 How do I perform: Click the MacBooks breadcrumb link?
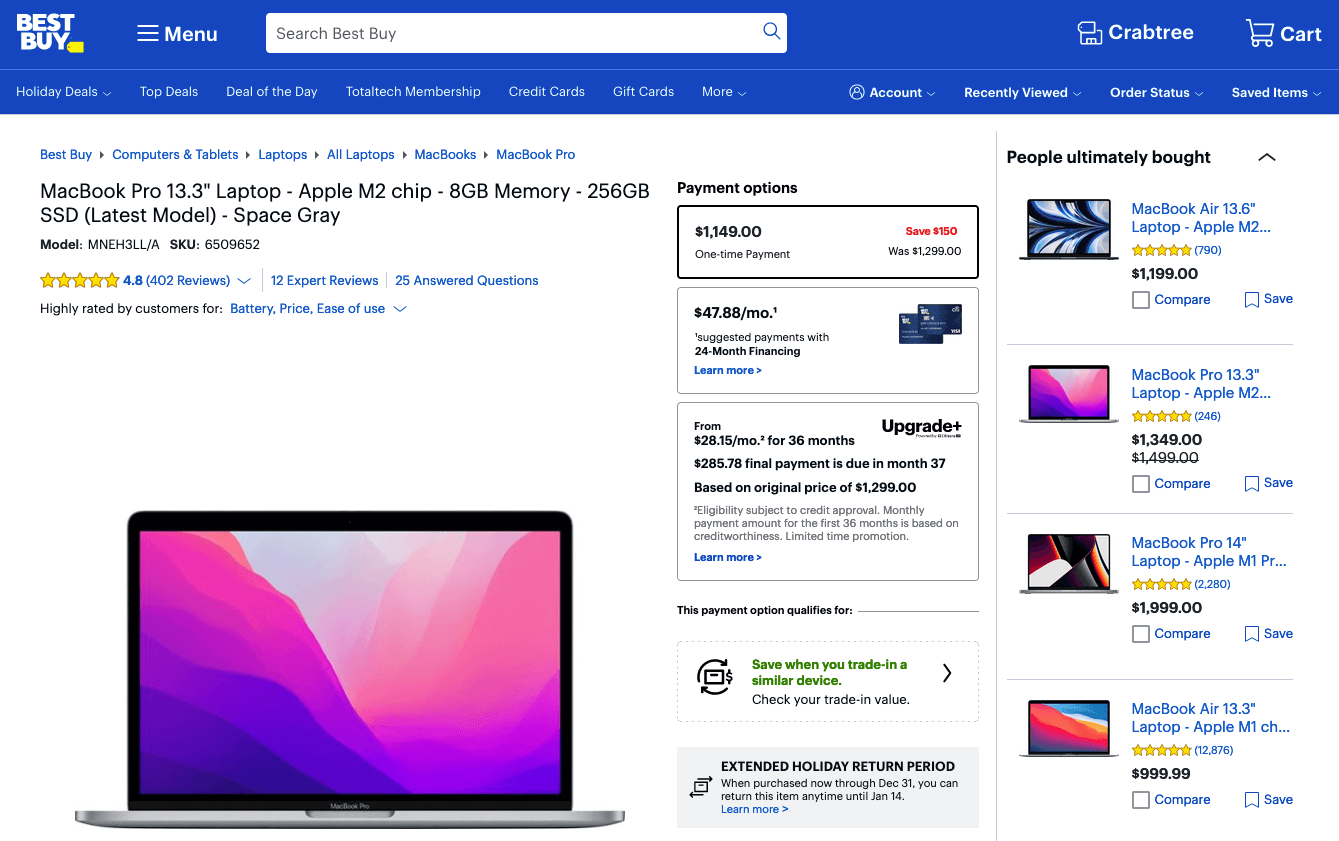tap(445, 154)
